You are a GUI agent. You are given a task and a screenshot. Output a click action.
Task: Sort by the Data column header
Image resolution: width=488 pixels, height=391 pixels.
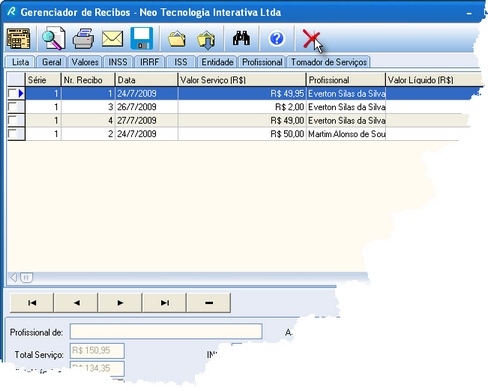coord(146,80)
